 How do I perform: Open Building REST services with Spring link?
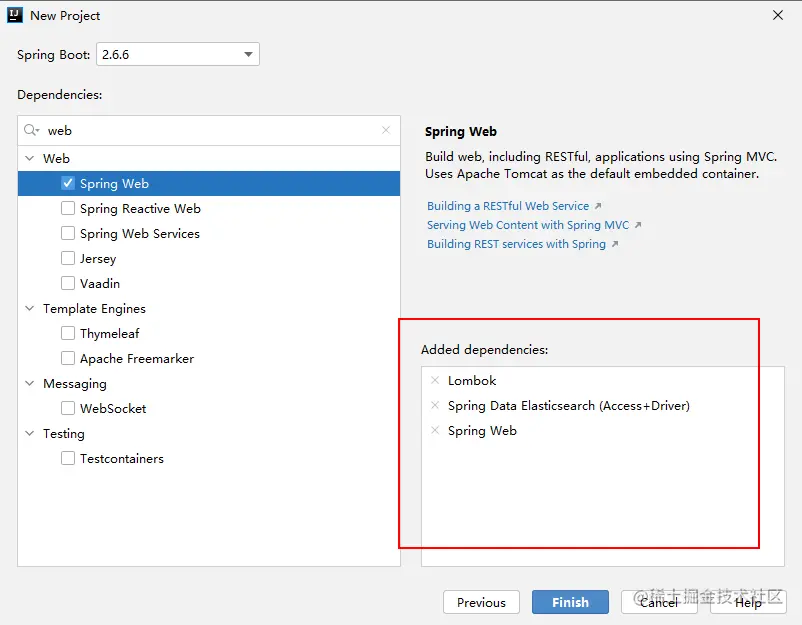pos(516,244)
